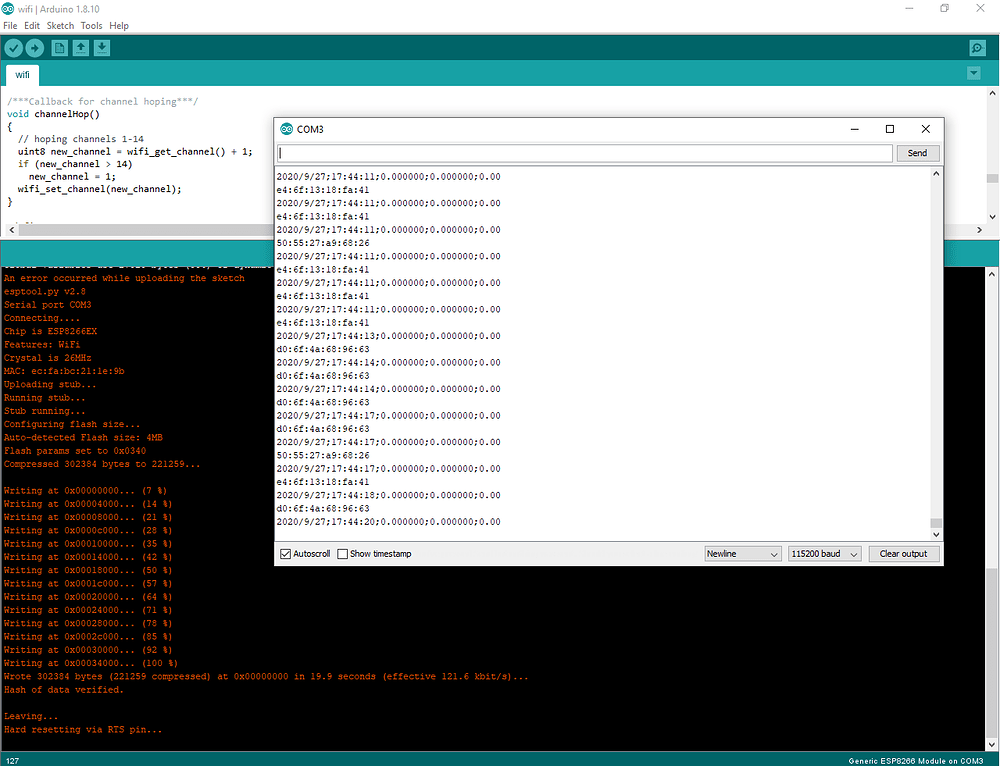Open Serial Monitor magnifier icon
This screenshot has height=766, width=1000.
point(977,48)
